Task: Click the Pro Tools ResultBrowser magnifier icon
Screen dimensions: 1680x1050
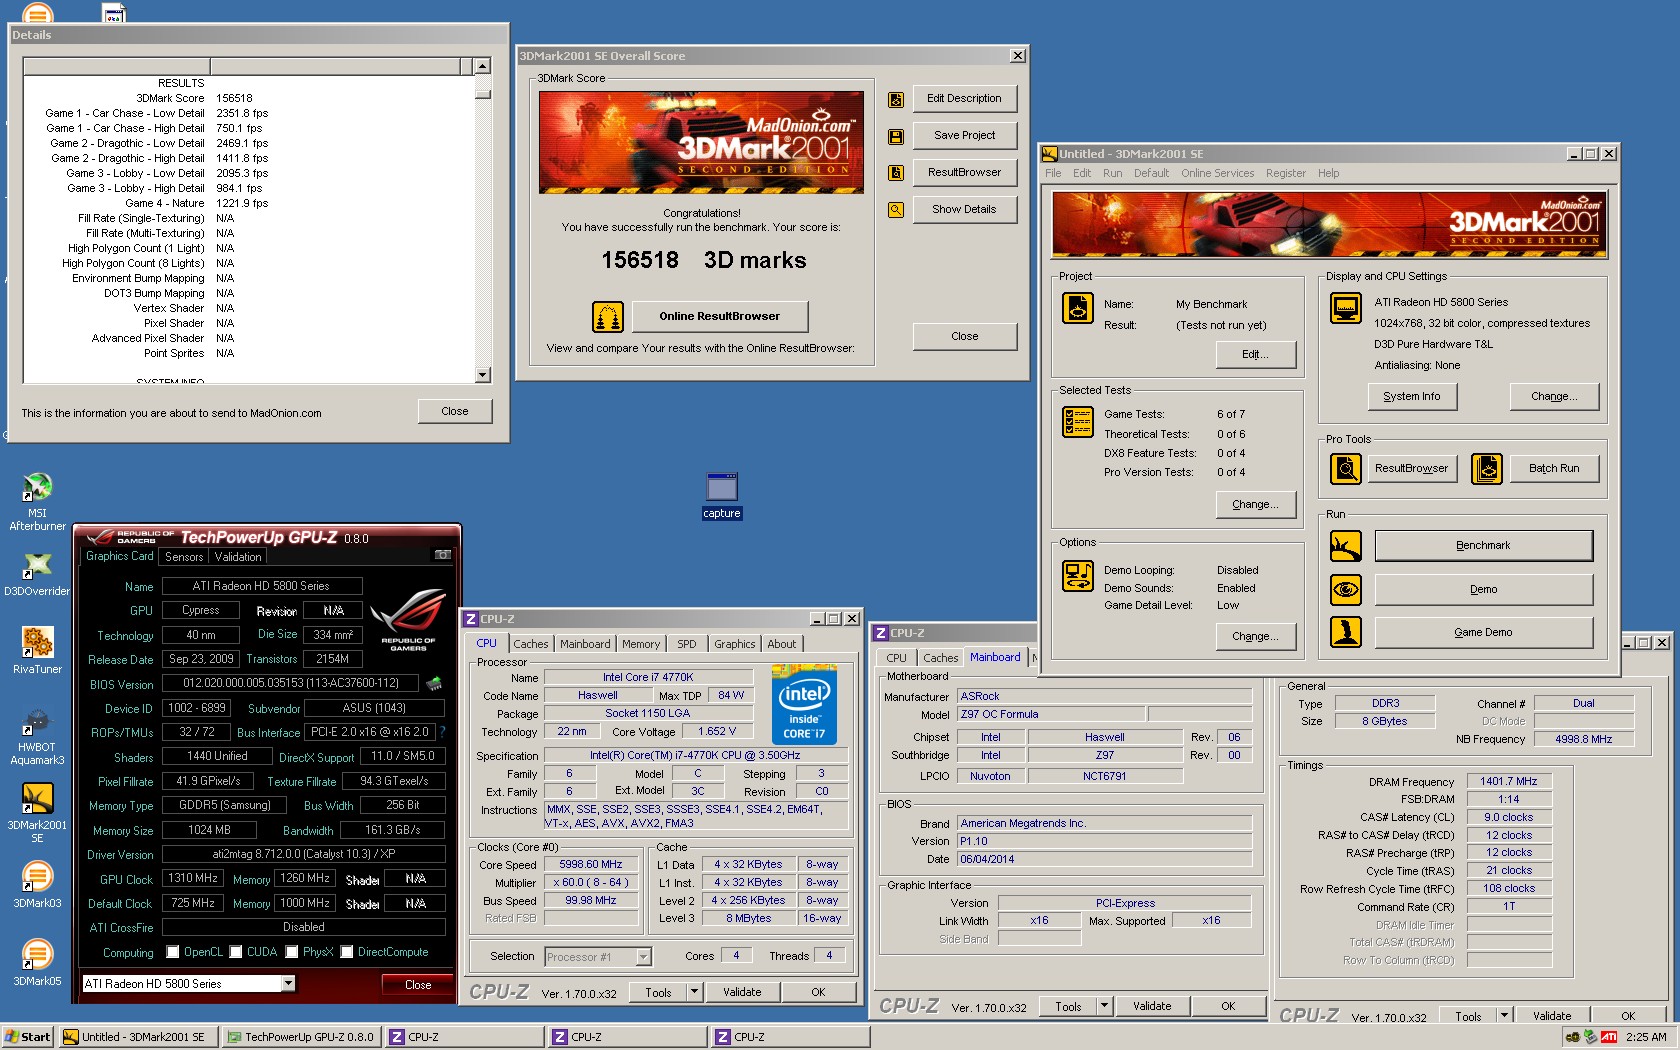Action: pos(1346,468)
